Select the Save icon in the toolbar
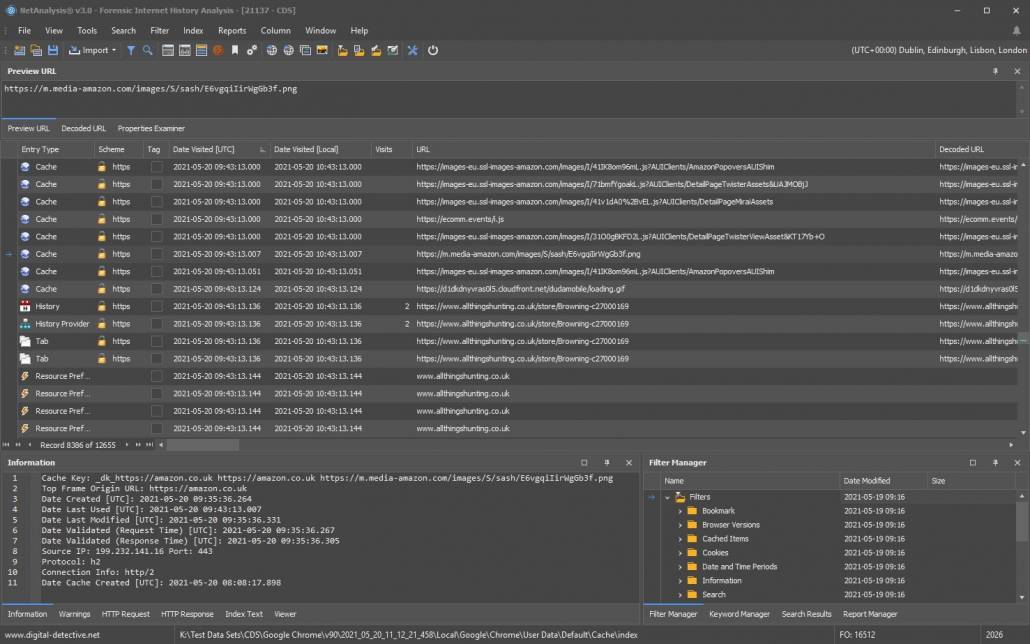Screen dimensions: 1030x644 52,50
